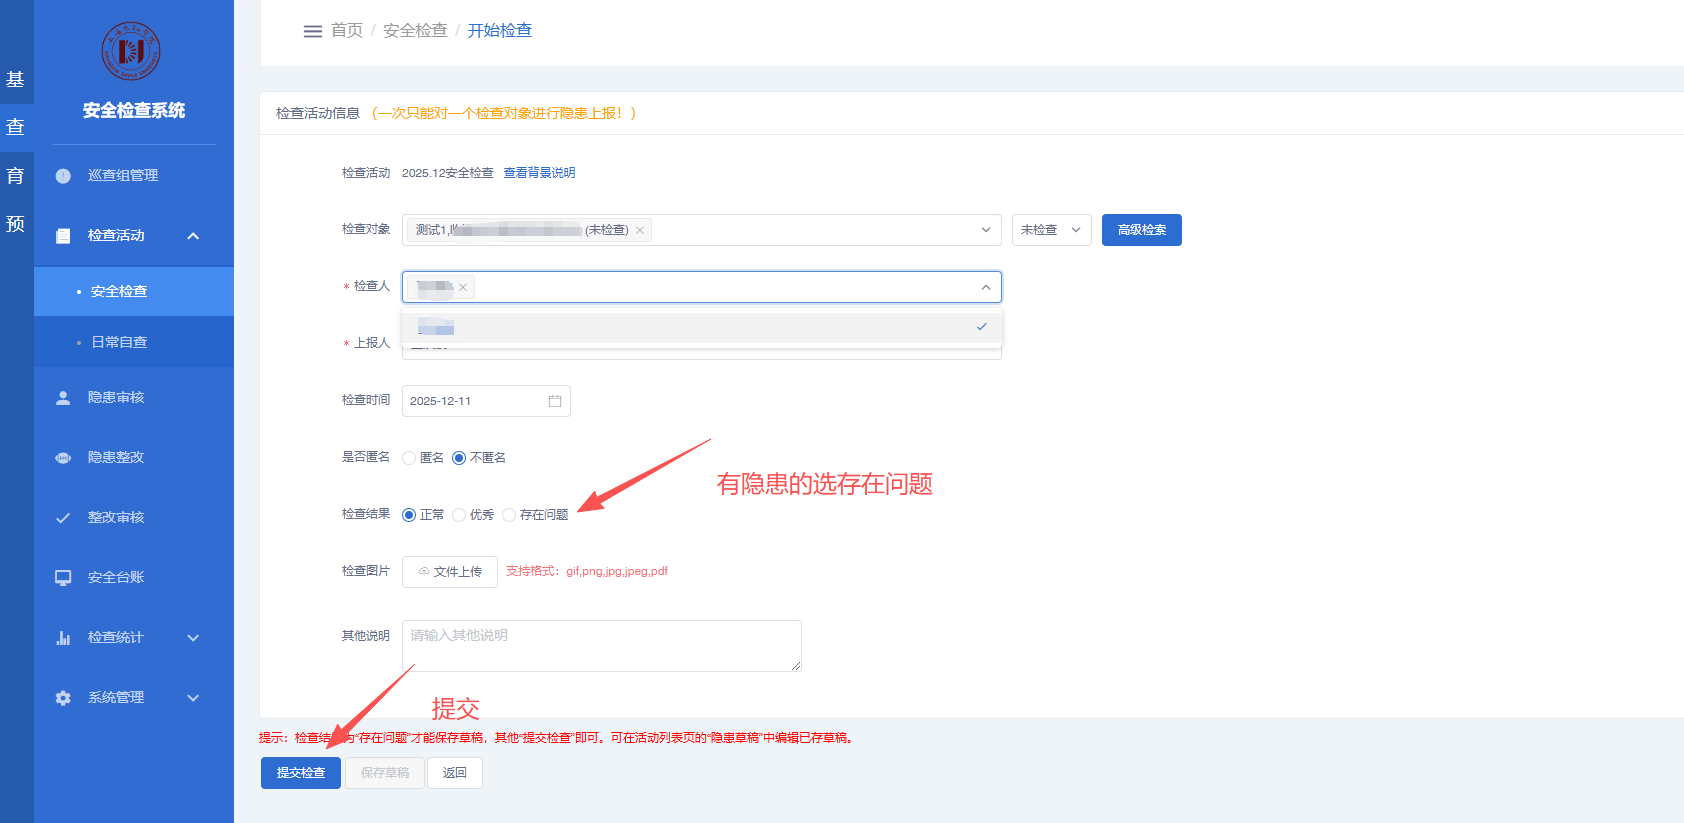Click the 隐患审核 person icon
Screen dimensions: 1684x823
coord(63,398)
